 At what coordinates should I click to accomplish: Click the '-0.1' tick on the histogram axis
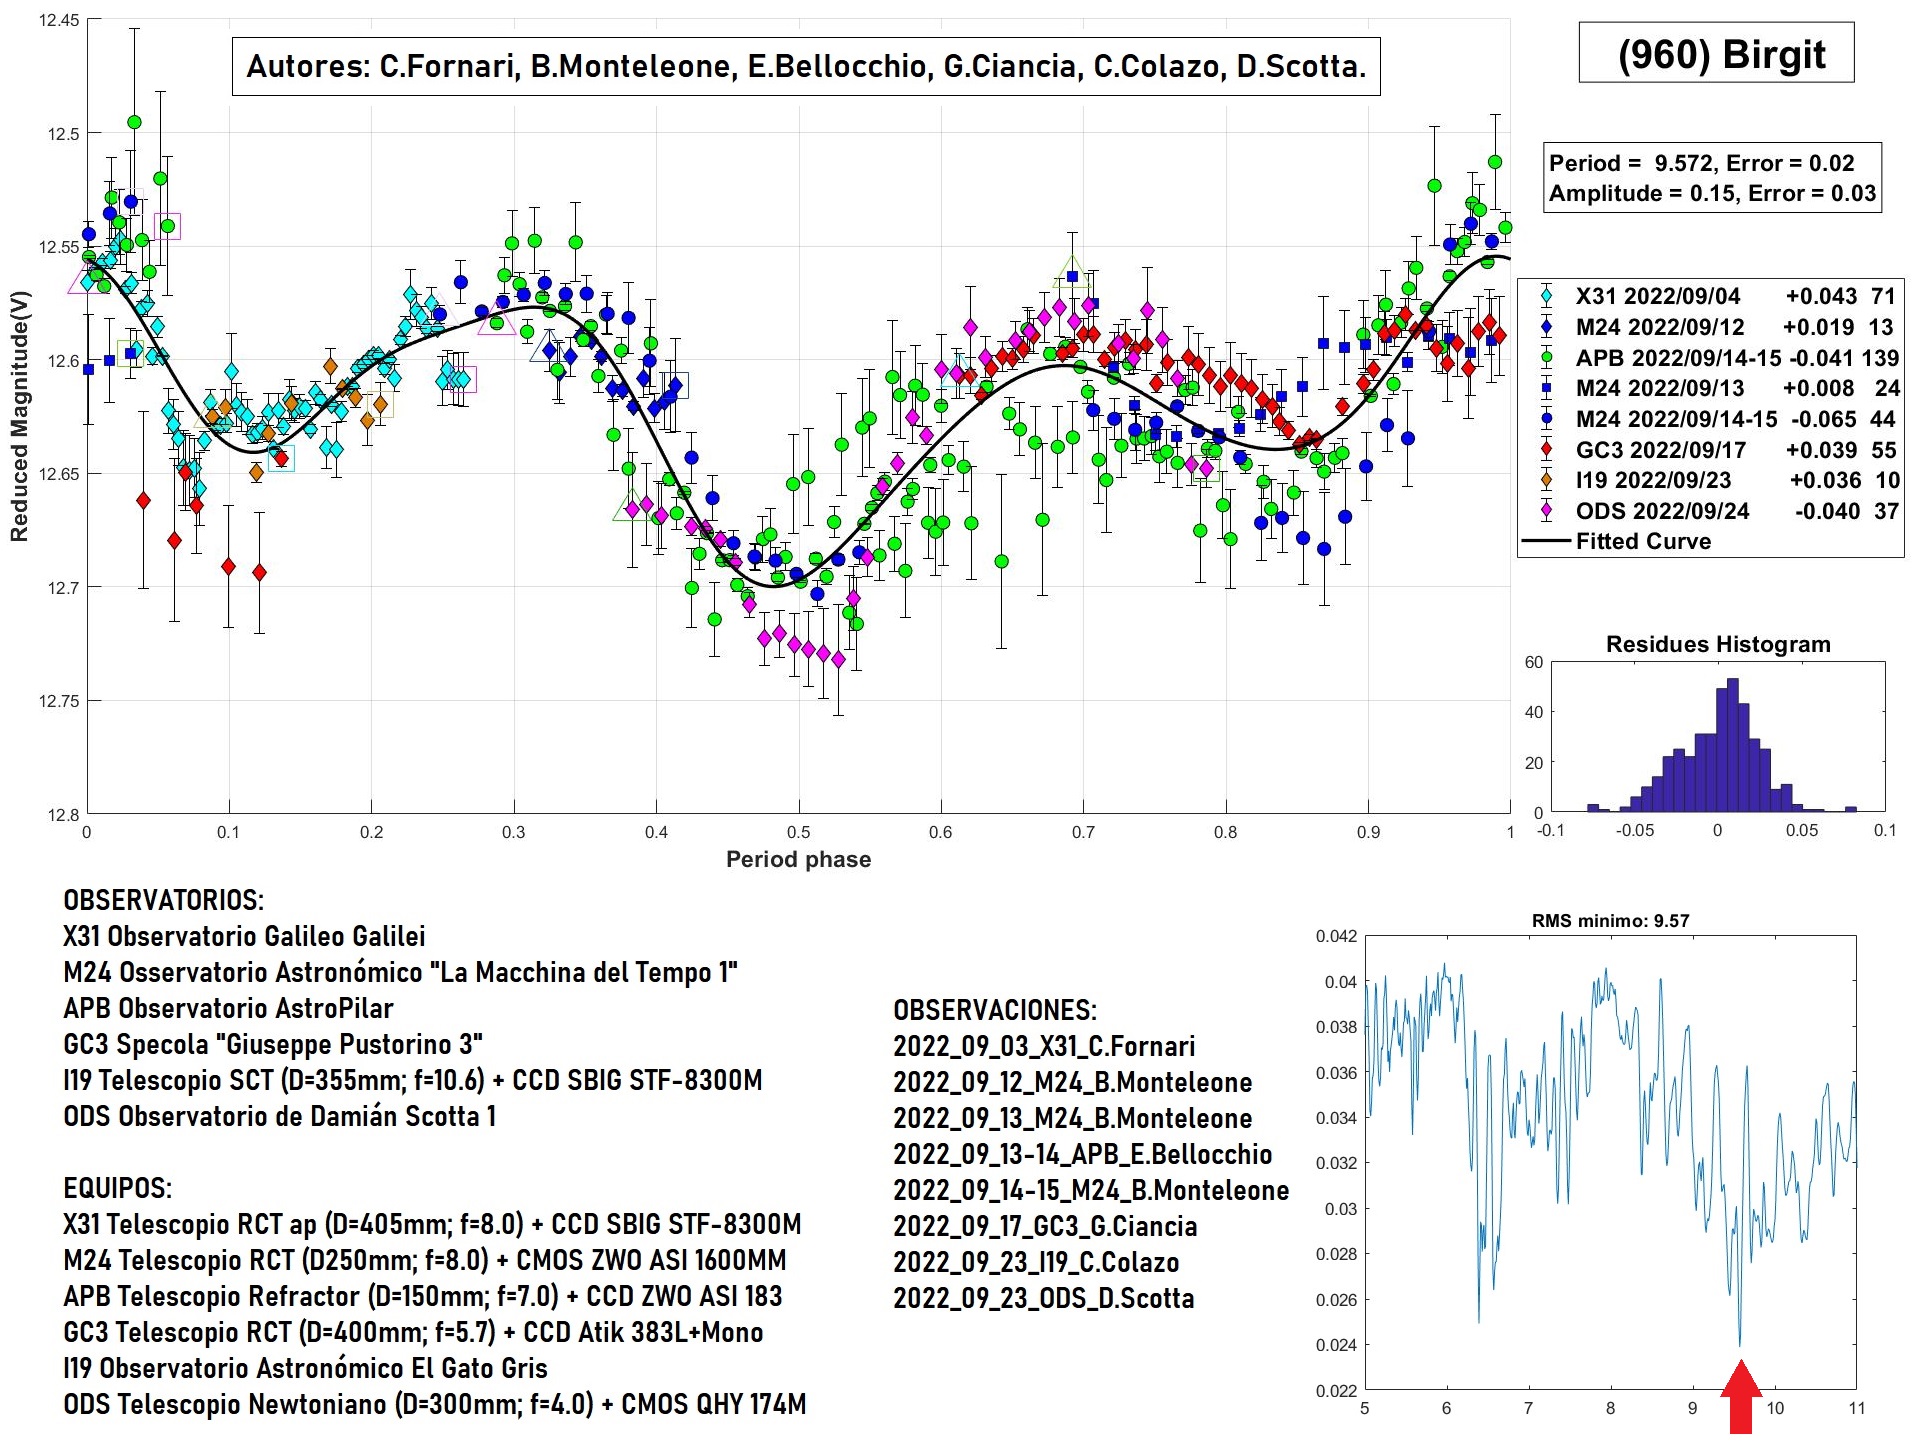pos(1550,830)
